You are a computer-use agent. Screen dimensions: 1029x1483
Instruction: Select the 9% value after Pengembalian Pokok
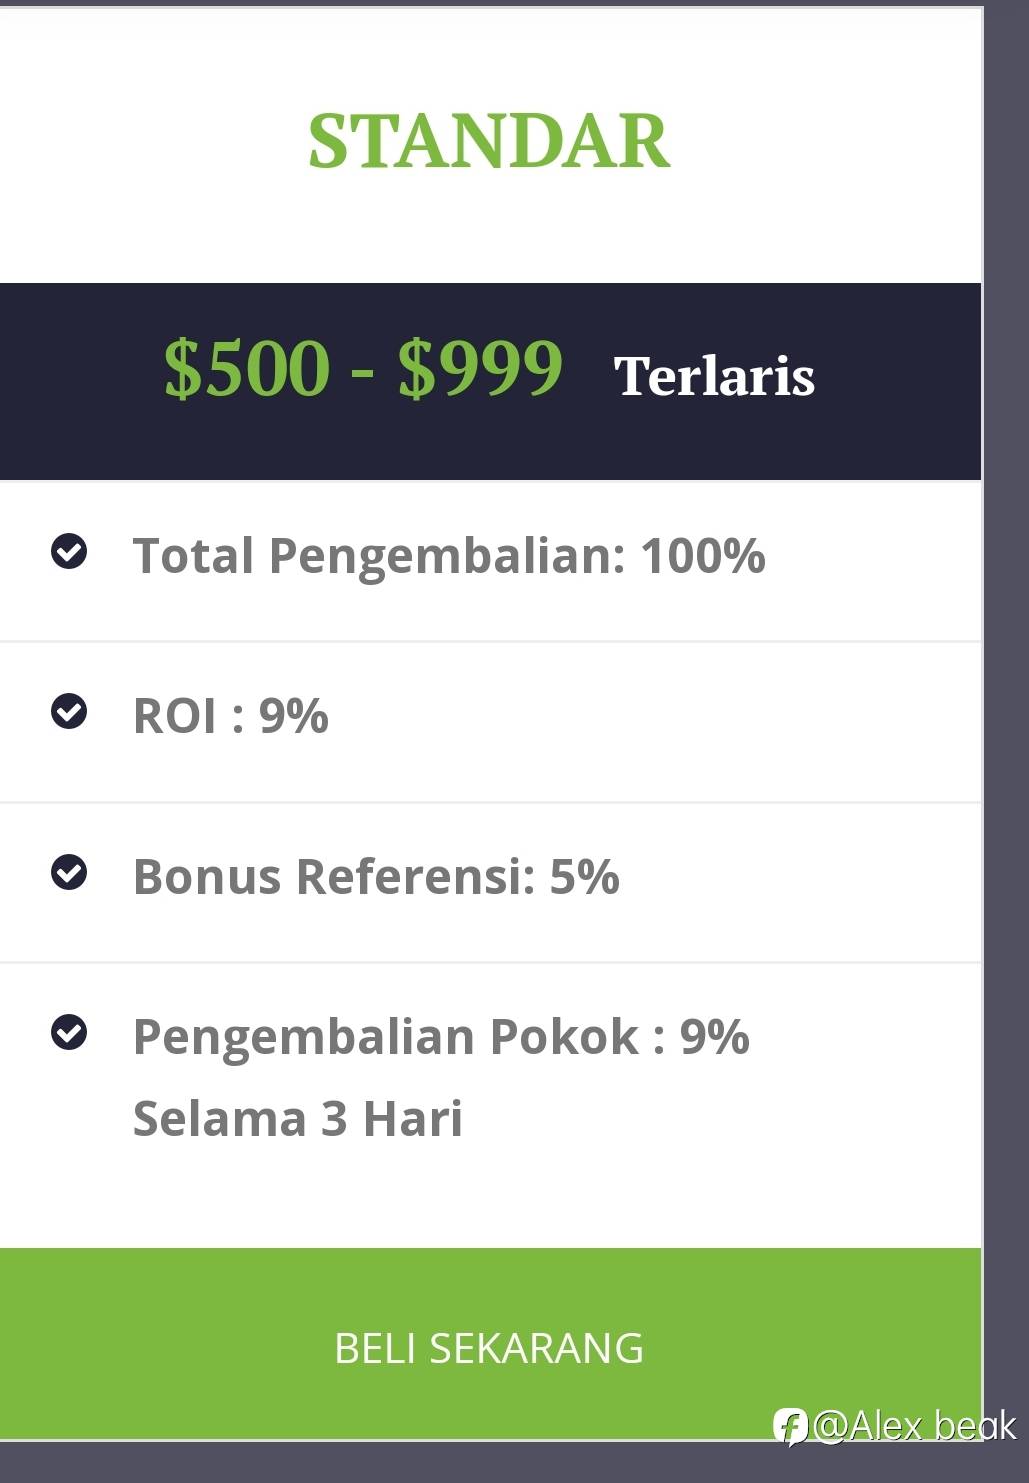point(714,1036)
